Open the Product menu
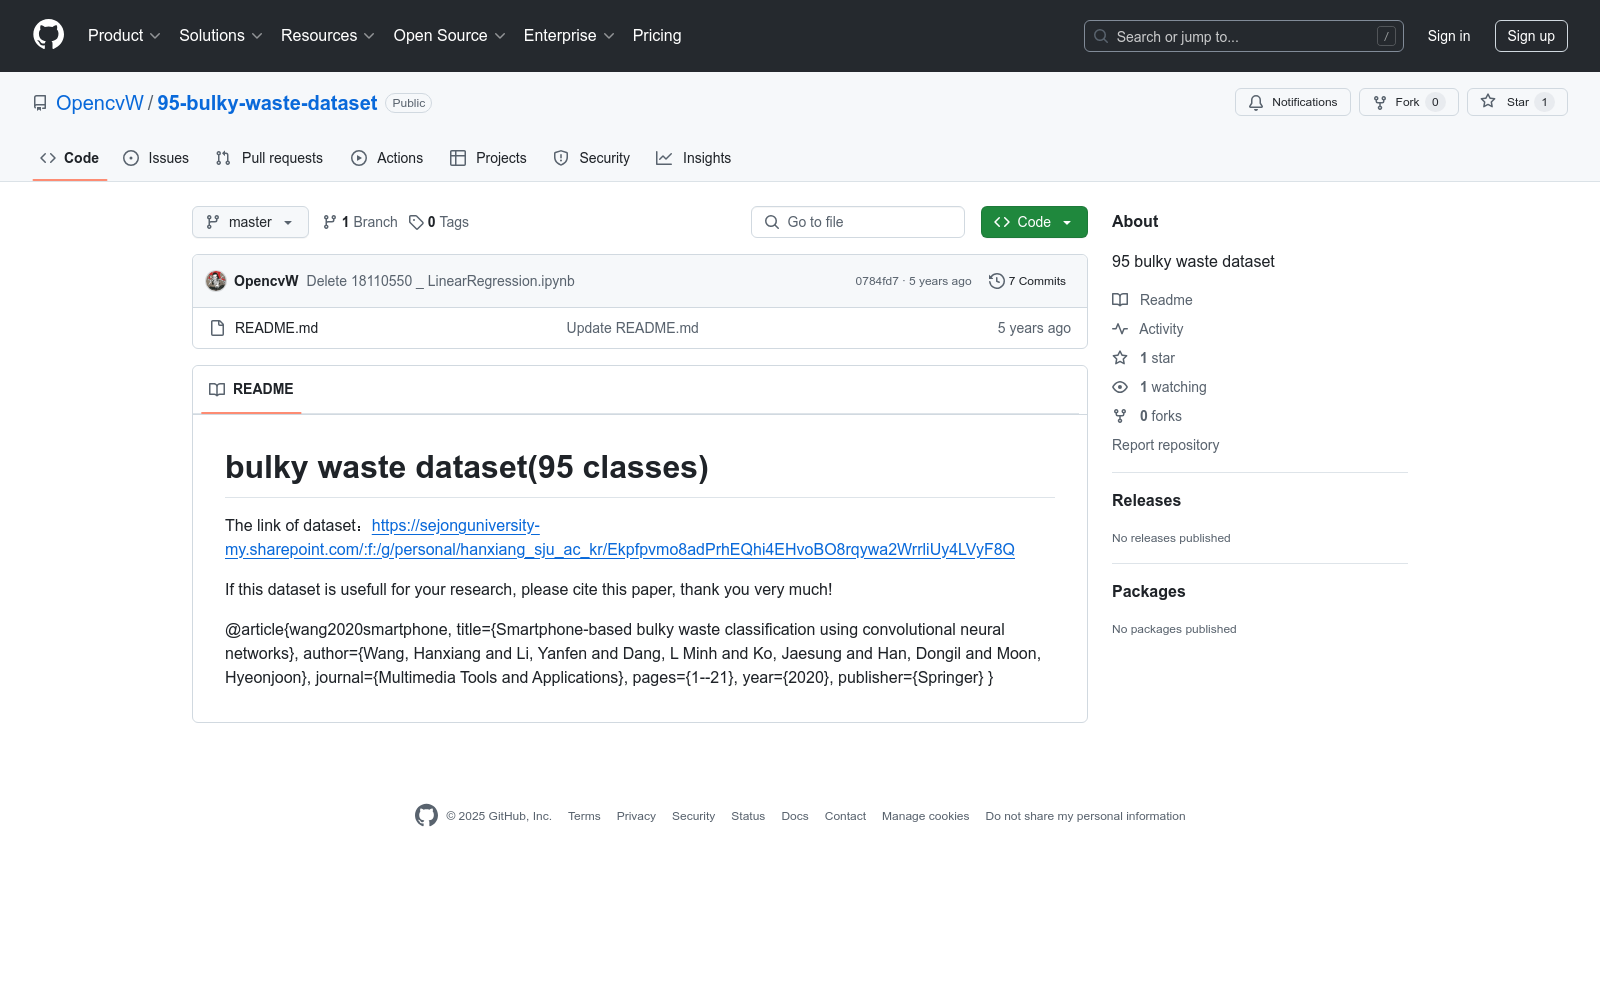1600x1000 pixels. [124, 36]
